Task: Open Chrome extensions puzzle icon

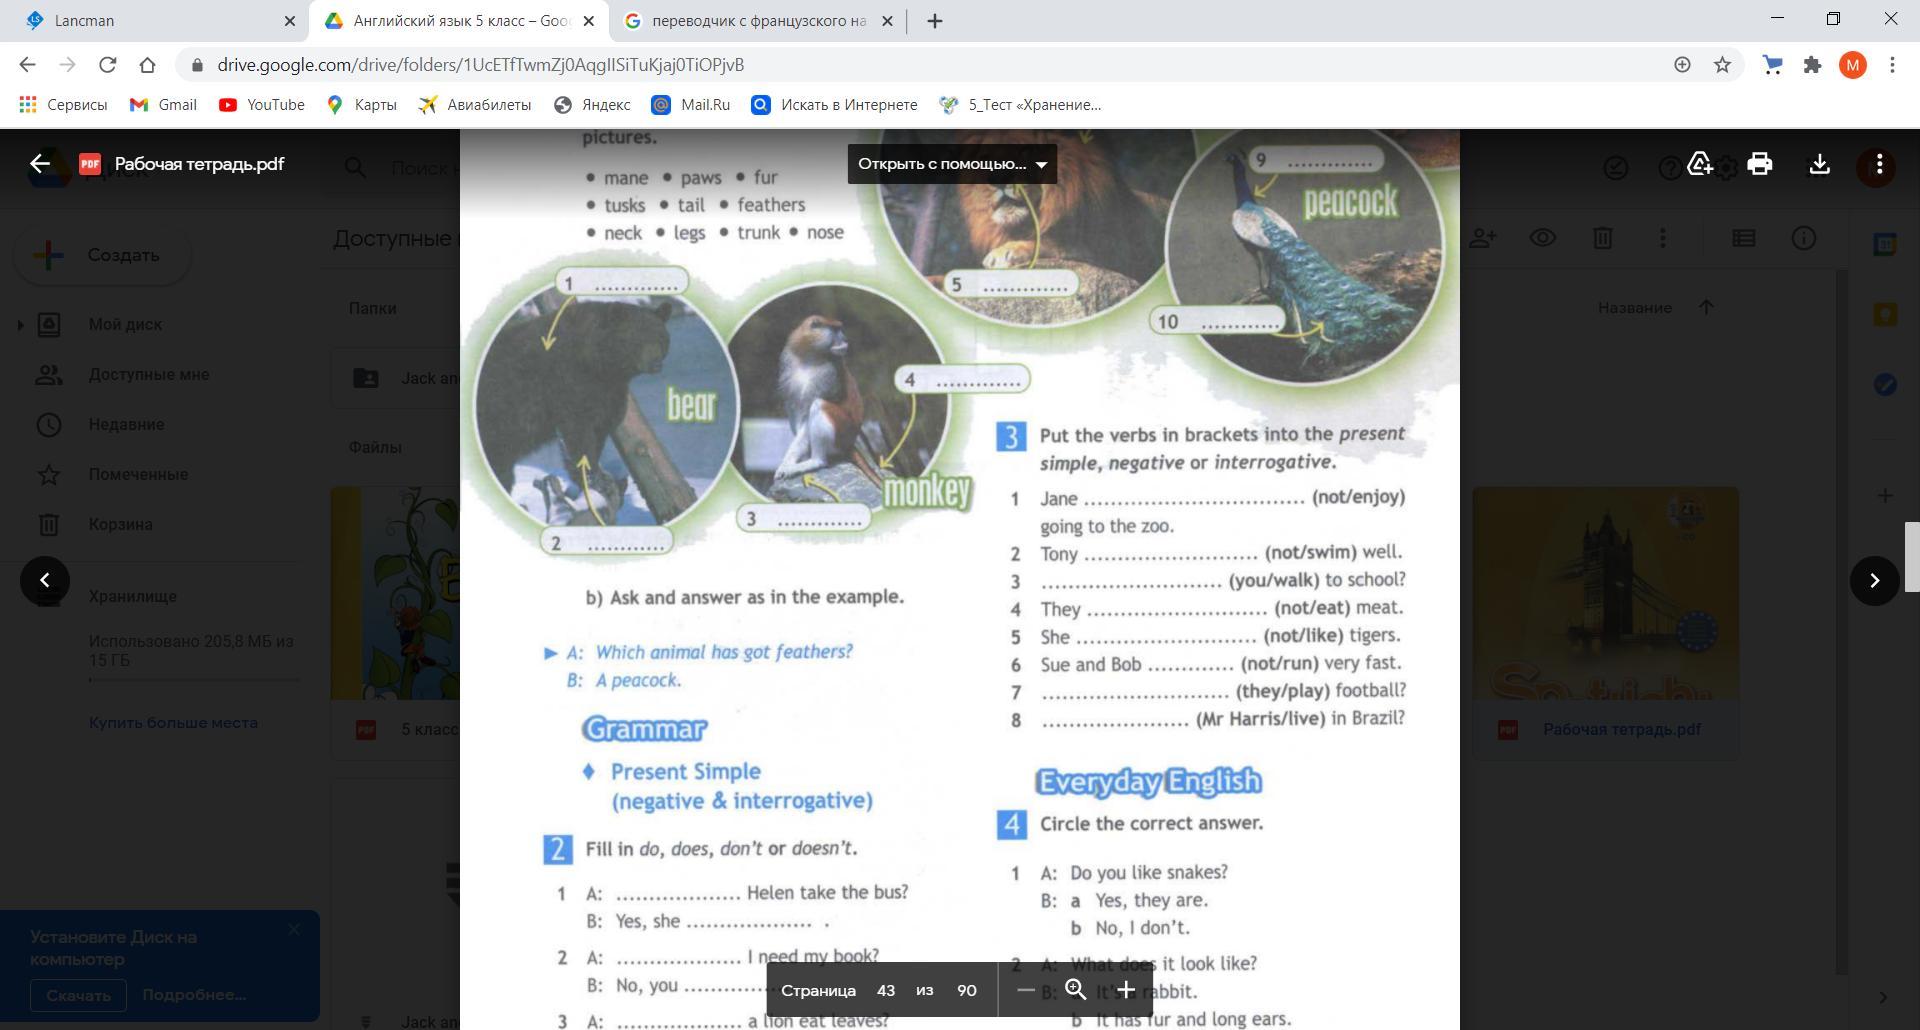Action: point(1812,65)
